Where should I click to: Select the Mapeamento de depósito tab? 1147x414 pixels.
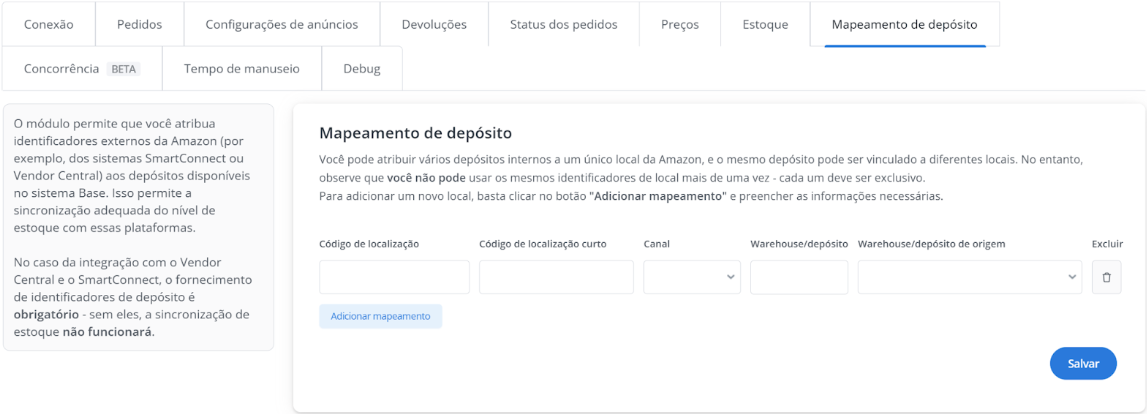(x=904, y=24)
